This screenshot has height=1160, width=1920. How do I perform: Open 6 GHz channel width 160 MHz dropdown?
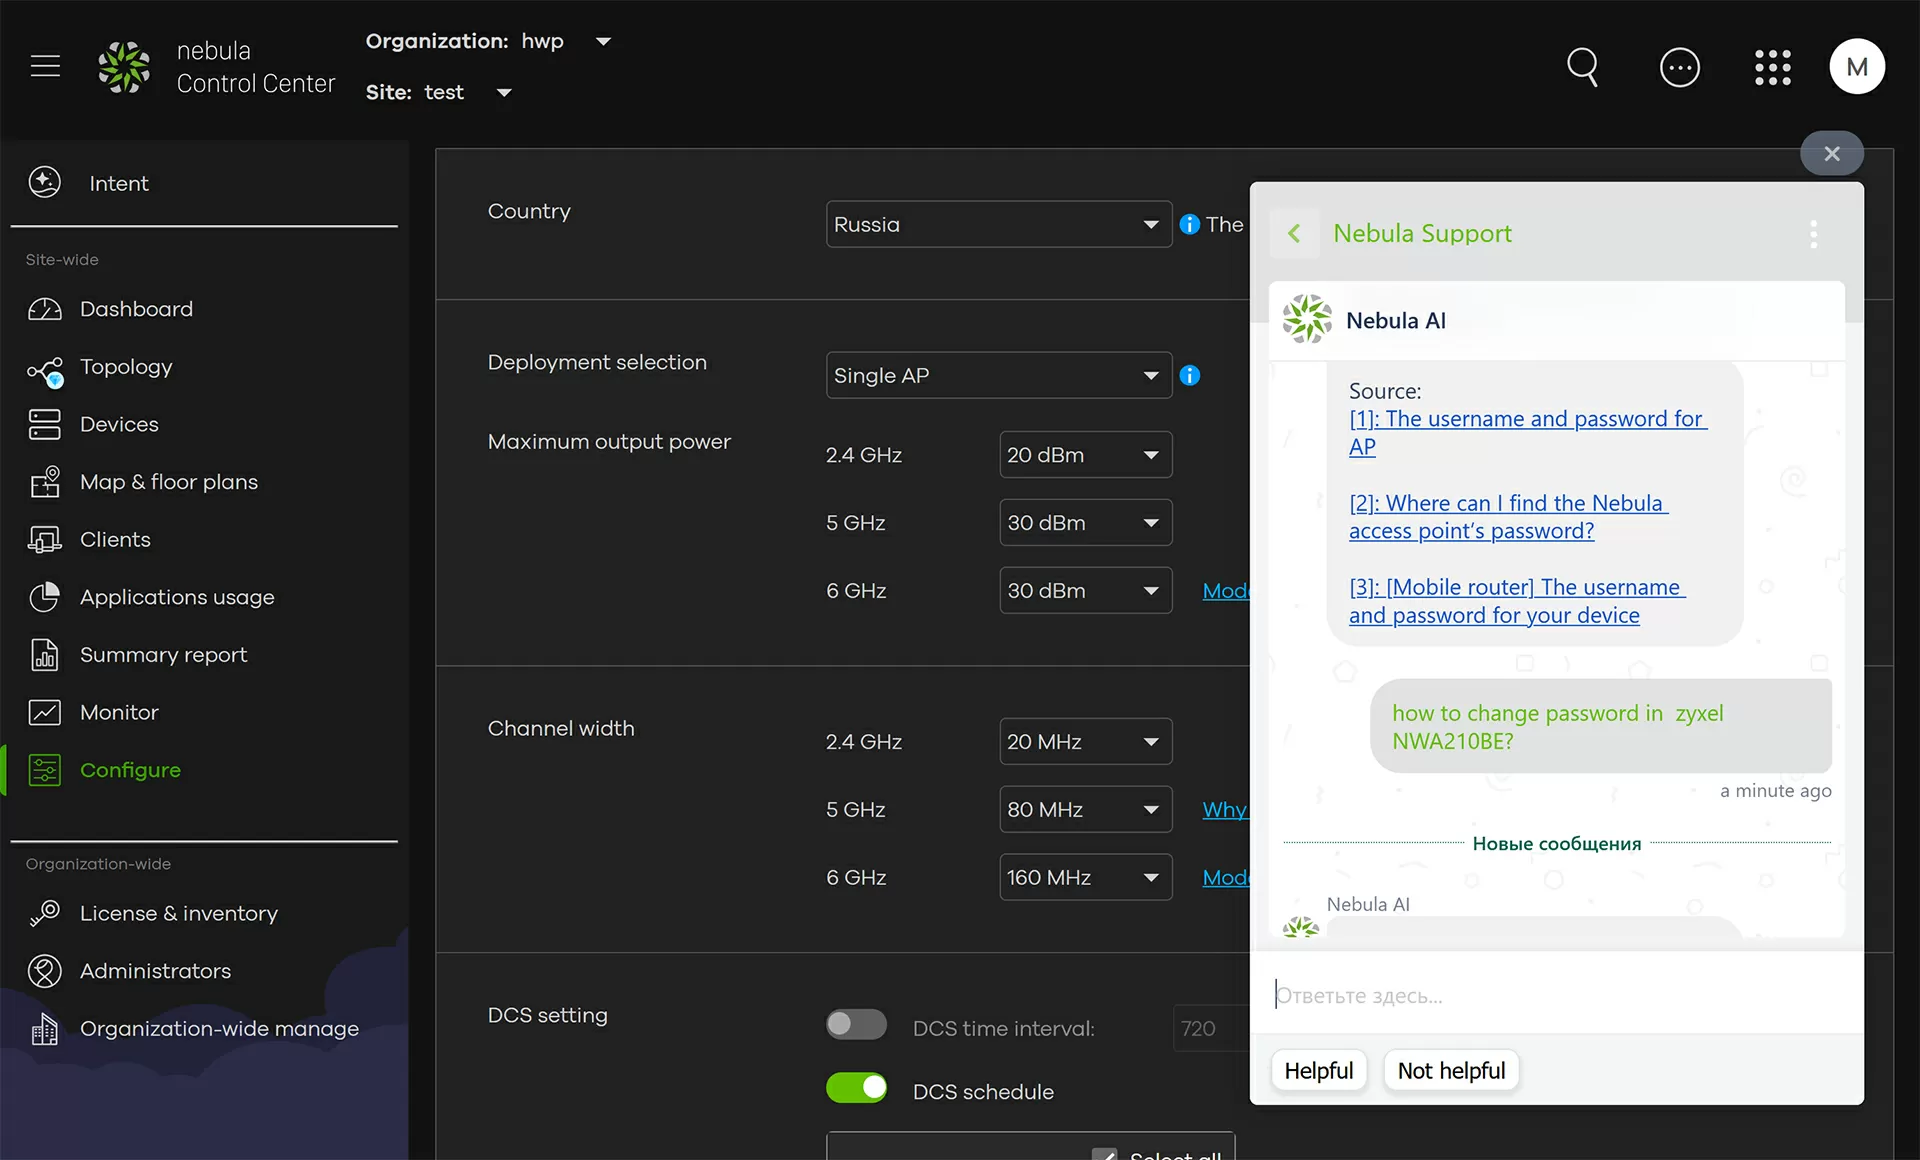[x=1086, y=877]
